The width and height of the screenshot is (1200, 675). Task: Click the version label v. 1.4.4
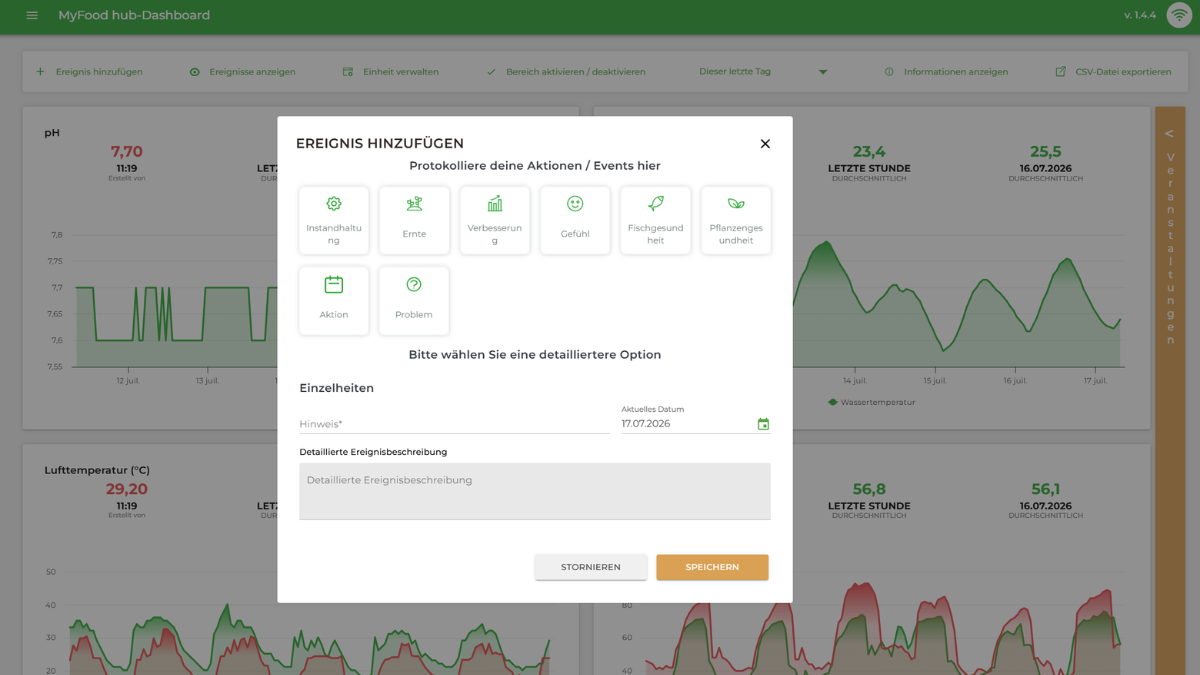pyautogui.click(x=1140, y=16)
